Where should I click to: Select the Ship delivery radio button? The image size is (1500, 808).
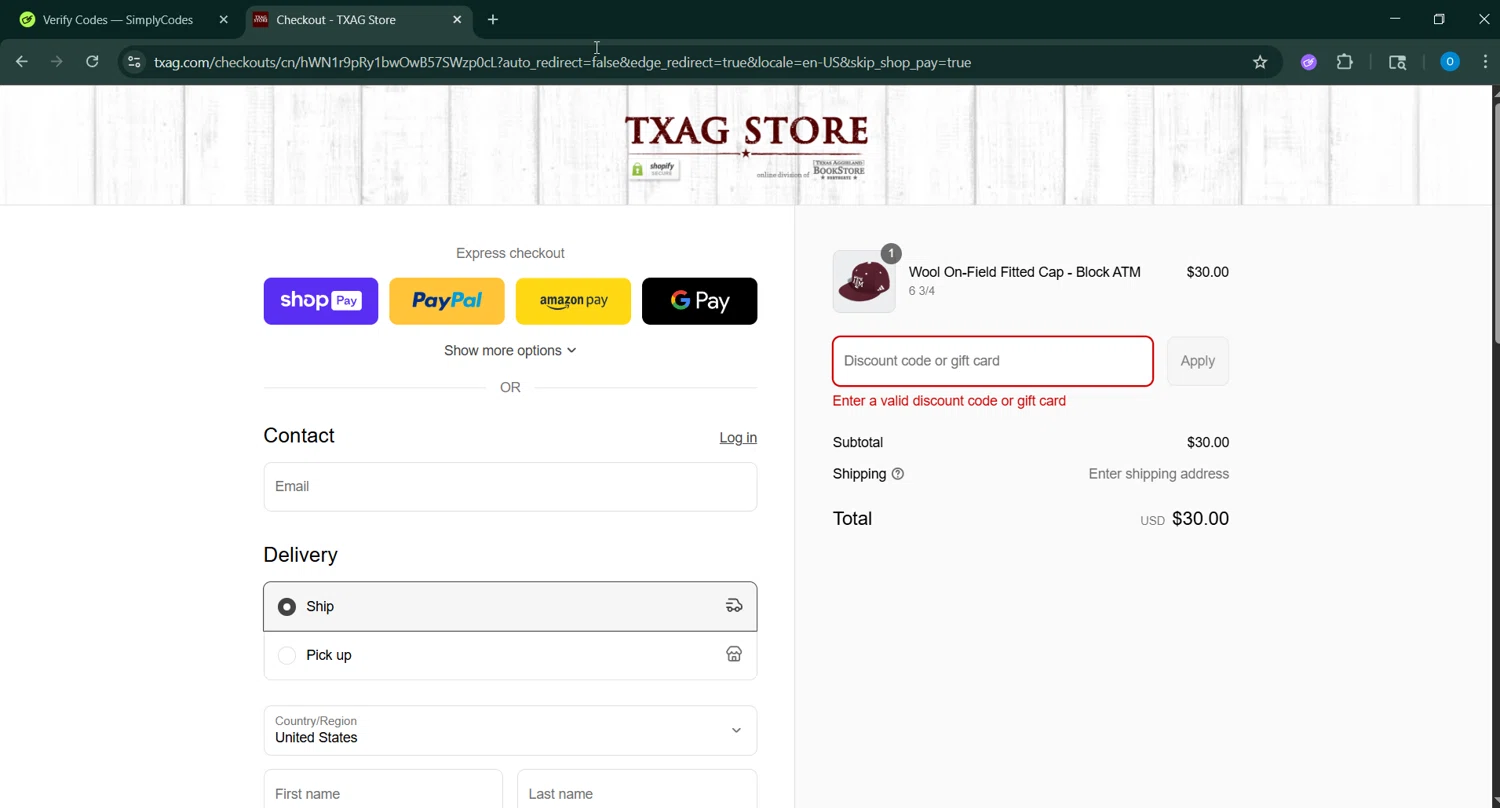(287, 607)
